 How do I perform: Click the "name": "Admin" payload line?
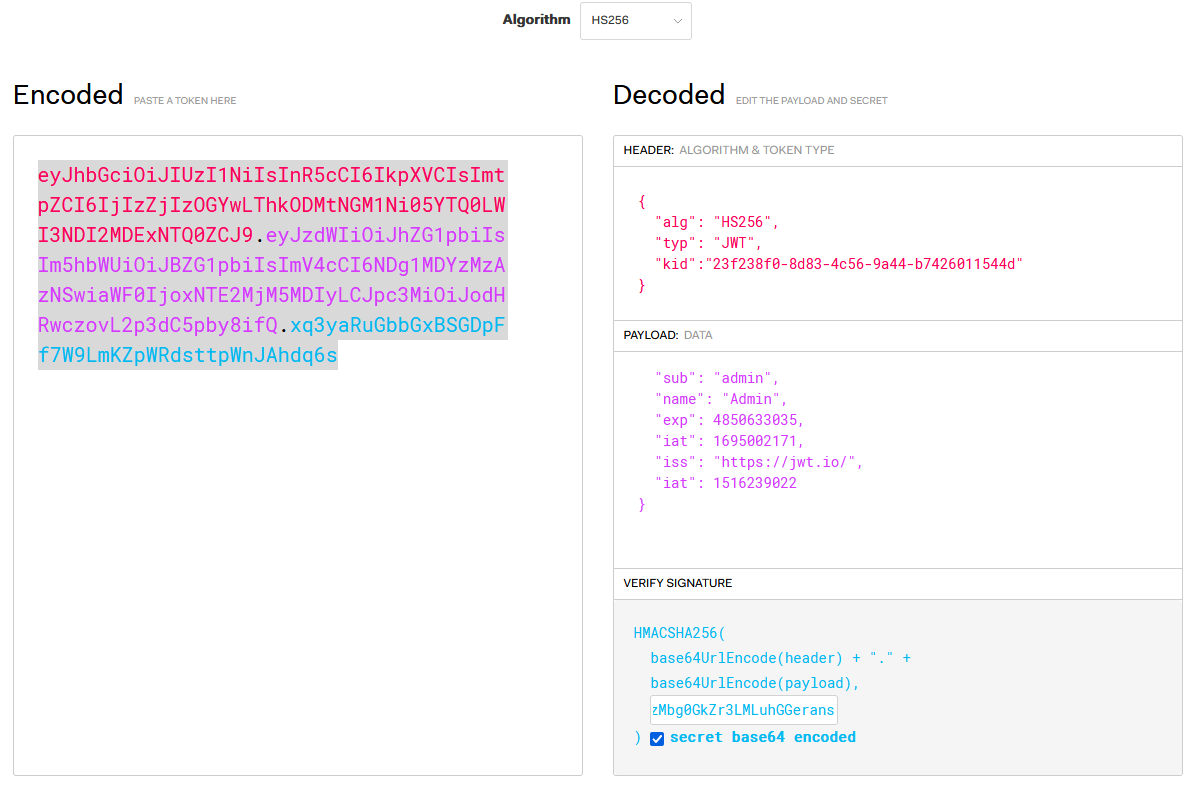click(x=720, y=399)
